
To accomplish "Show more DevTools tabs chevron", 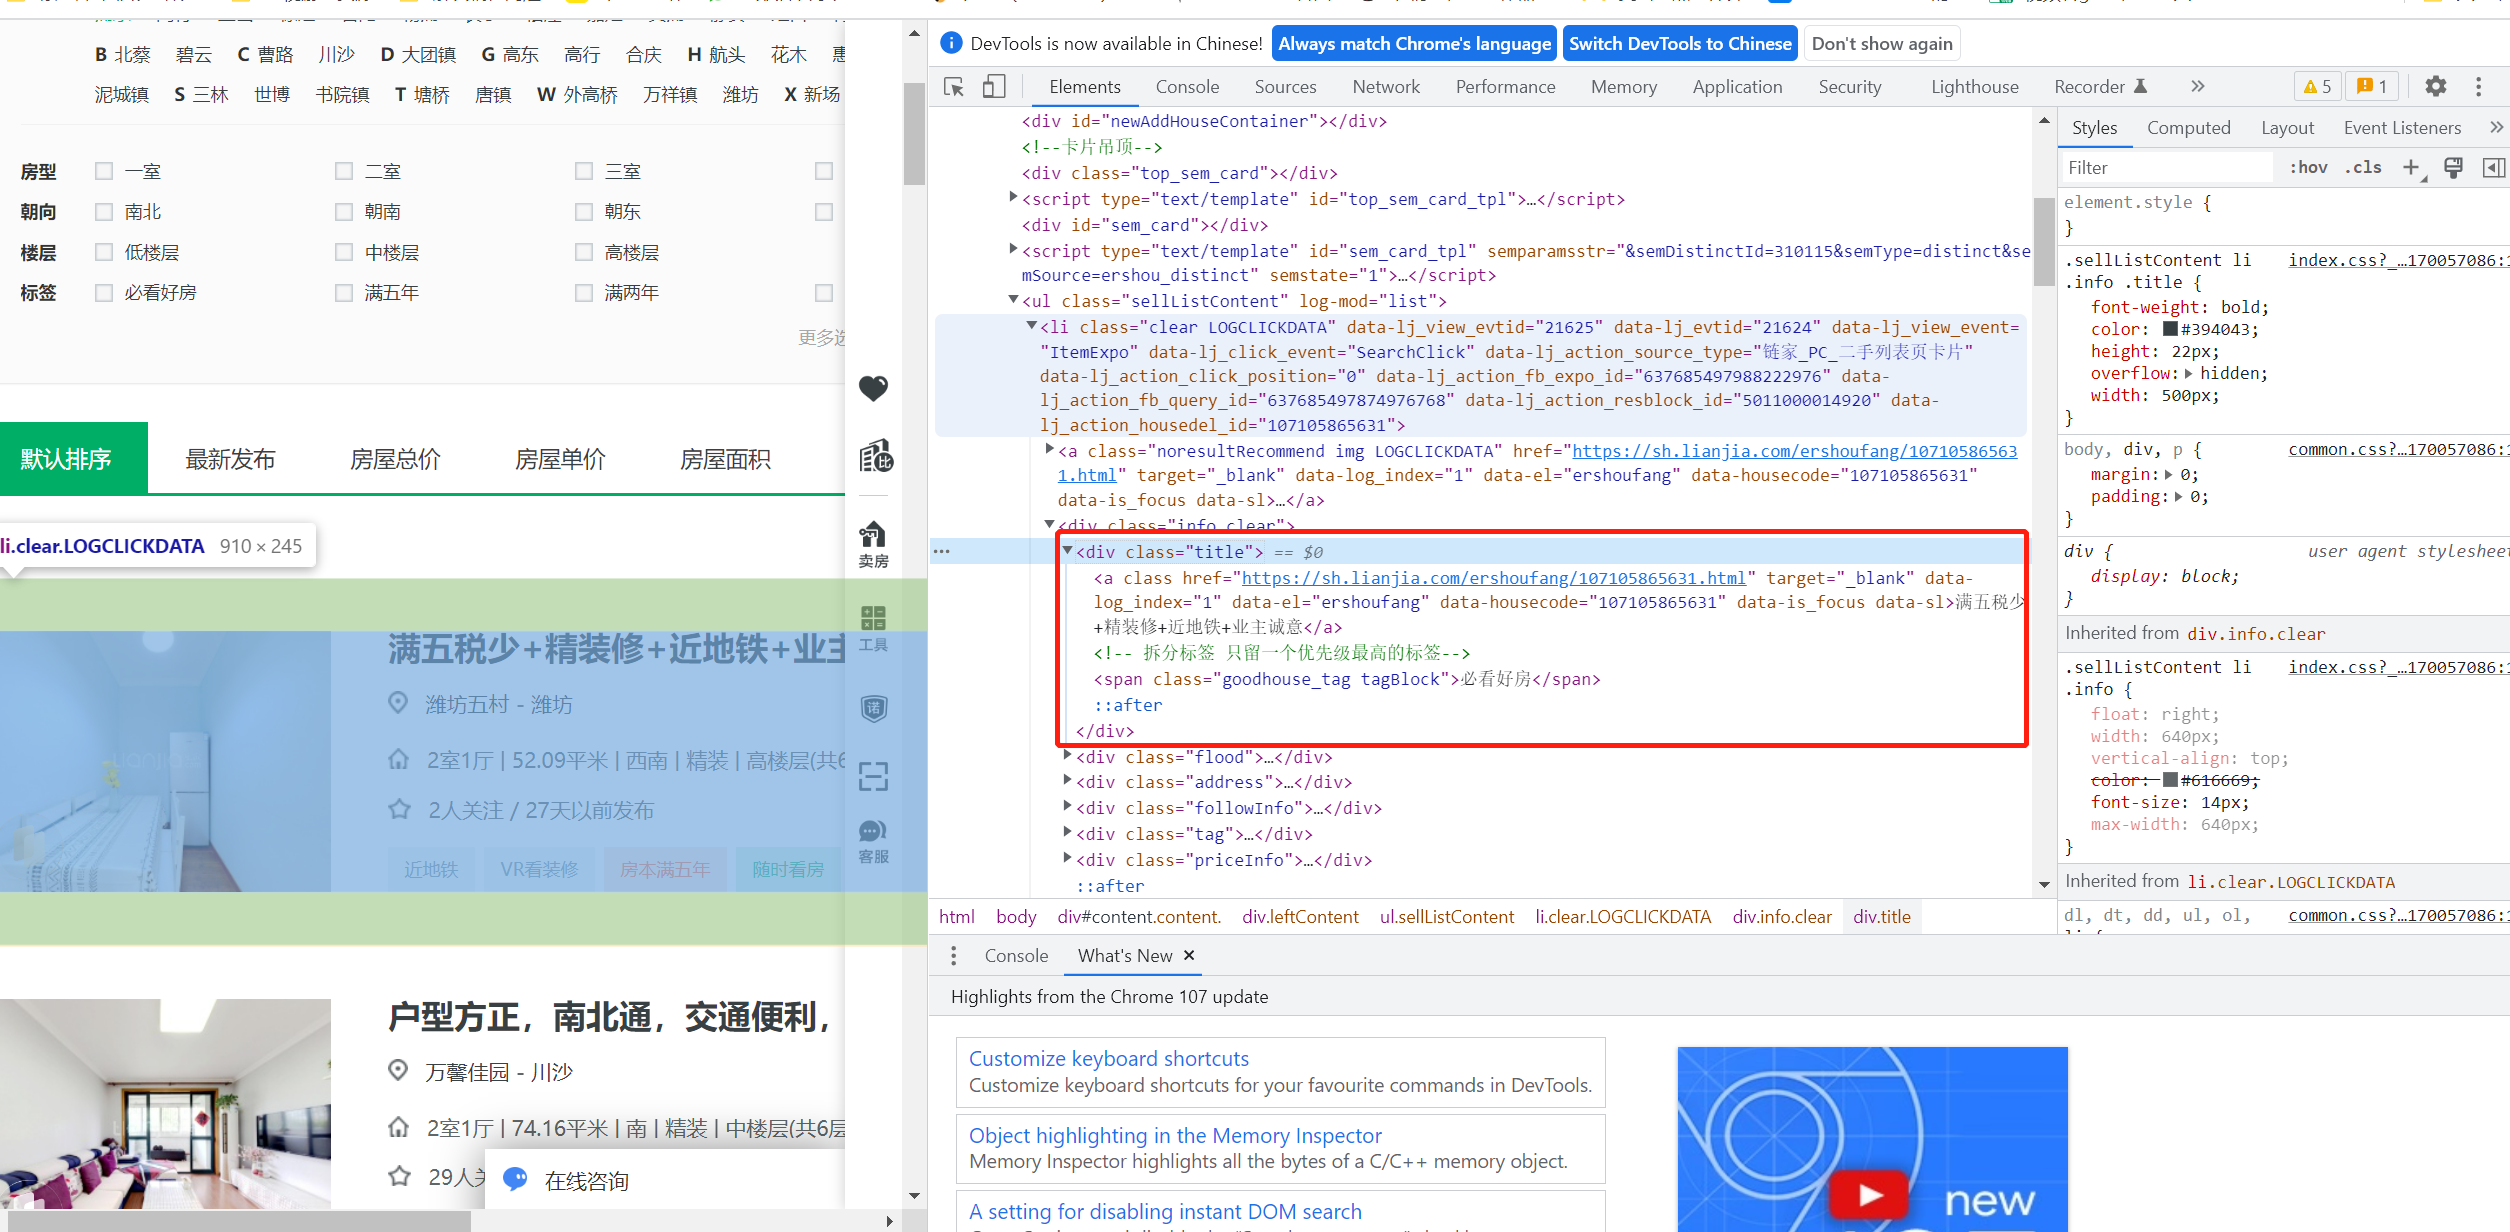I will [x=2197, y=87].
